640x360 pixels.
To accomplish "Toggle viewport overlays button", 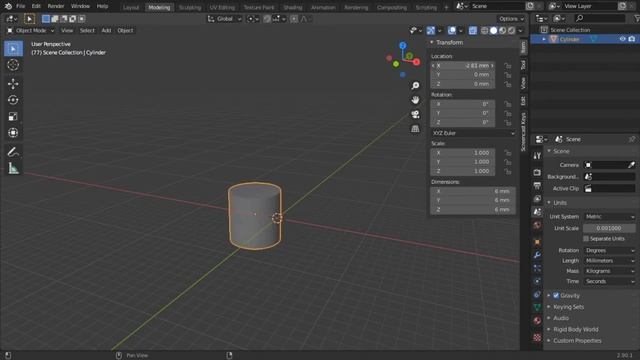I will click(x=452, y=30).
